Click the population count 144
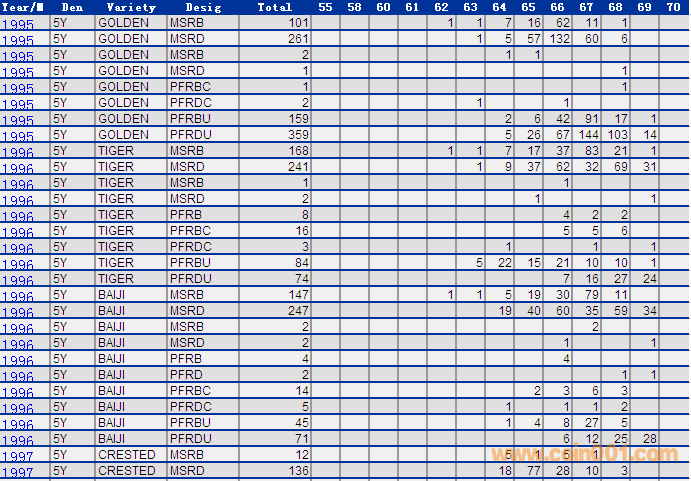 point(588,135)
